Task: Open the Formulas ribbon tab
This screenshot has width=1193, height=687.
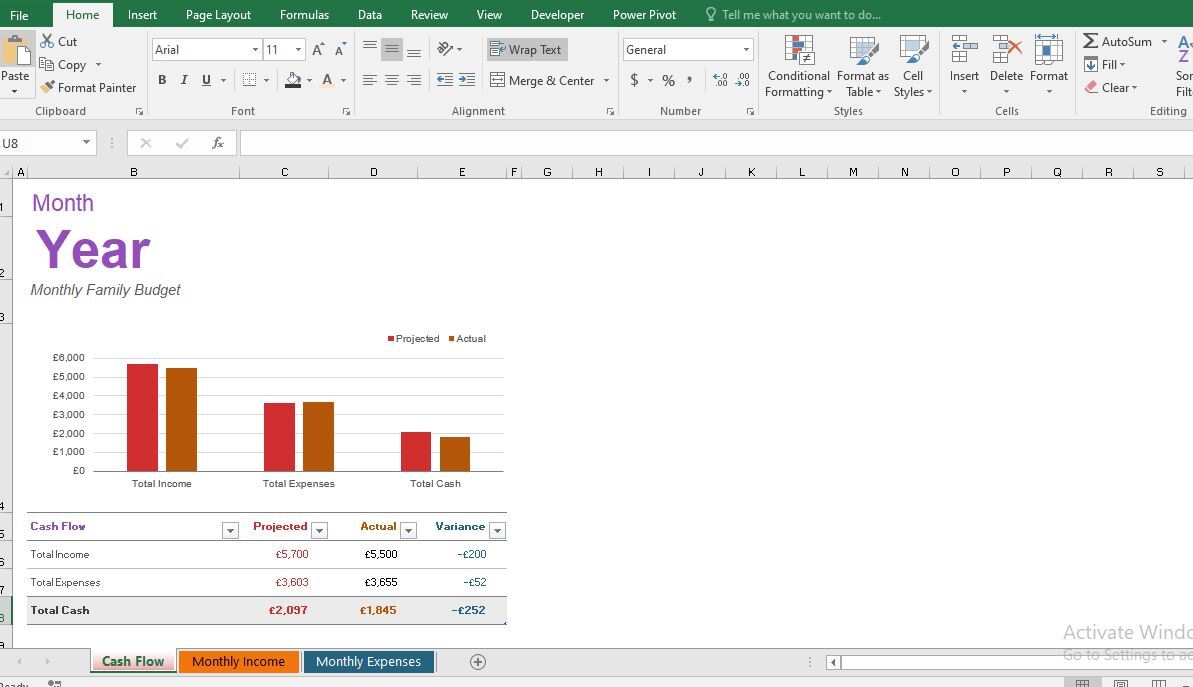Action: tap(304, 14)
